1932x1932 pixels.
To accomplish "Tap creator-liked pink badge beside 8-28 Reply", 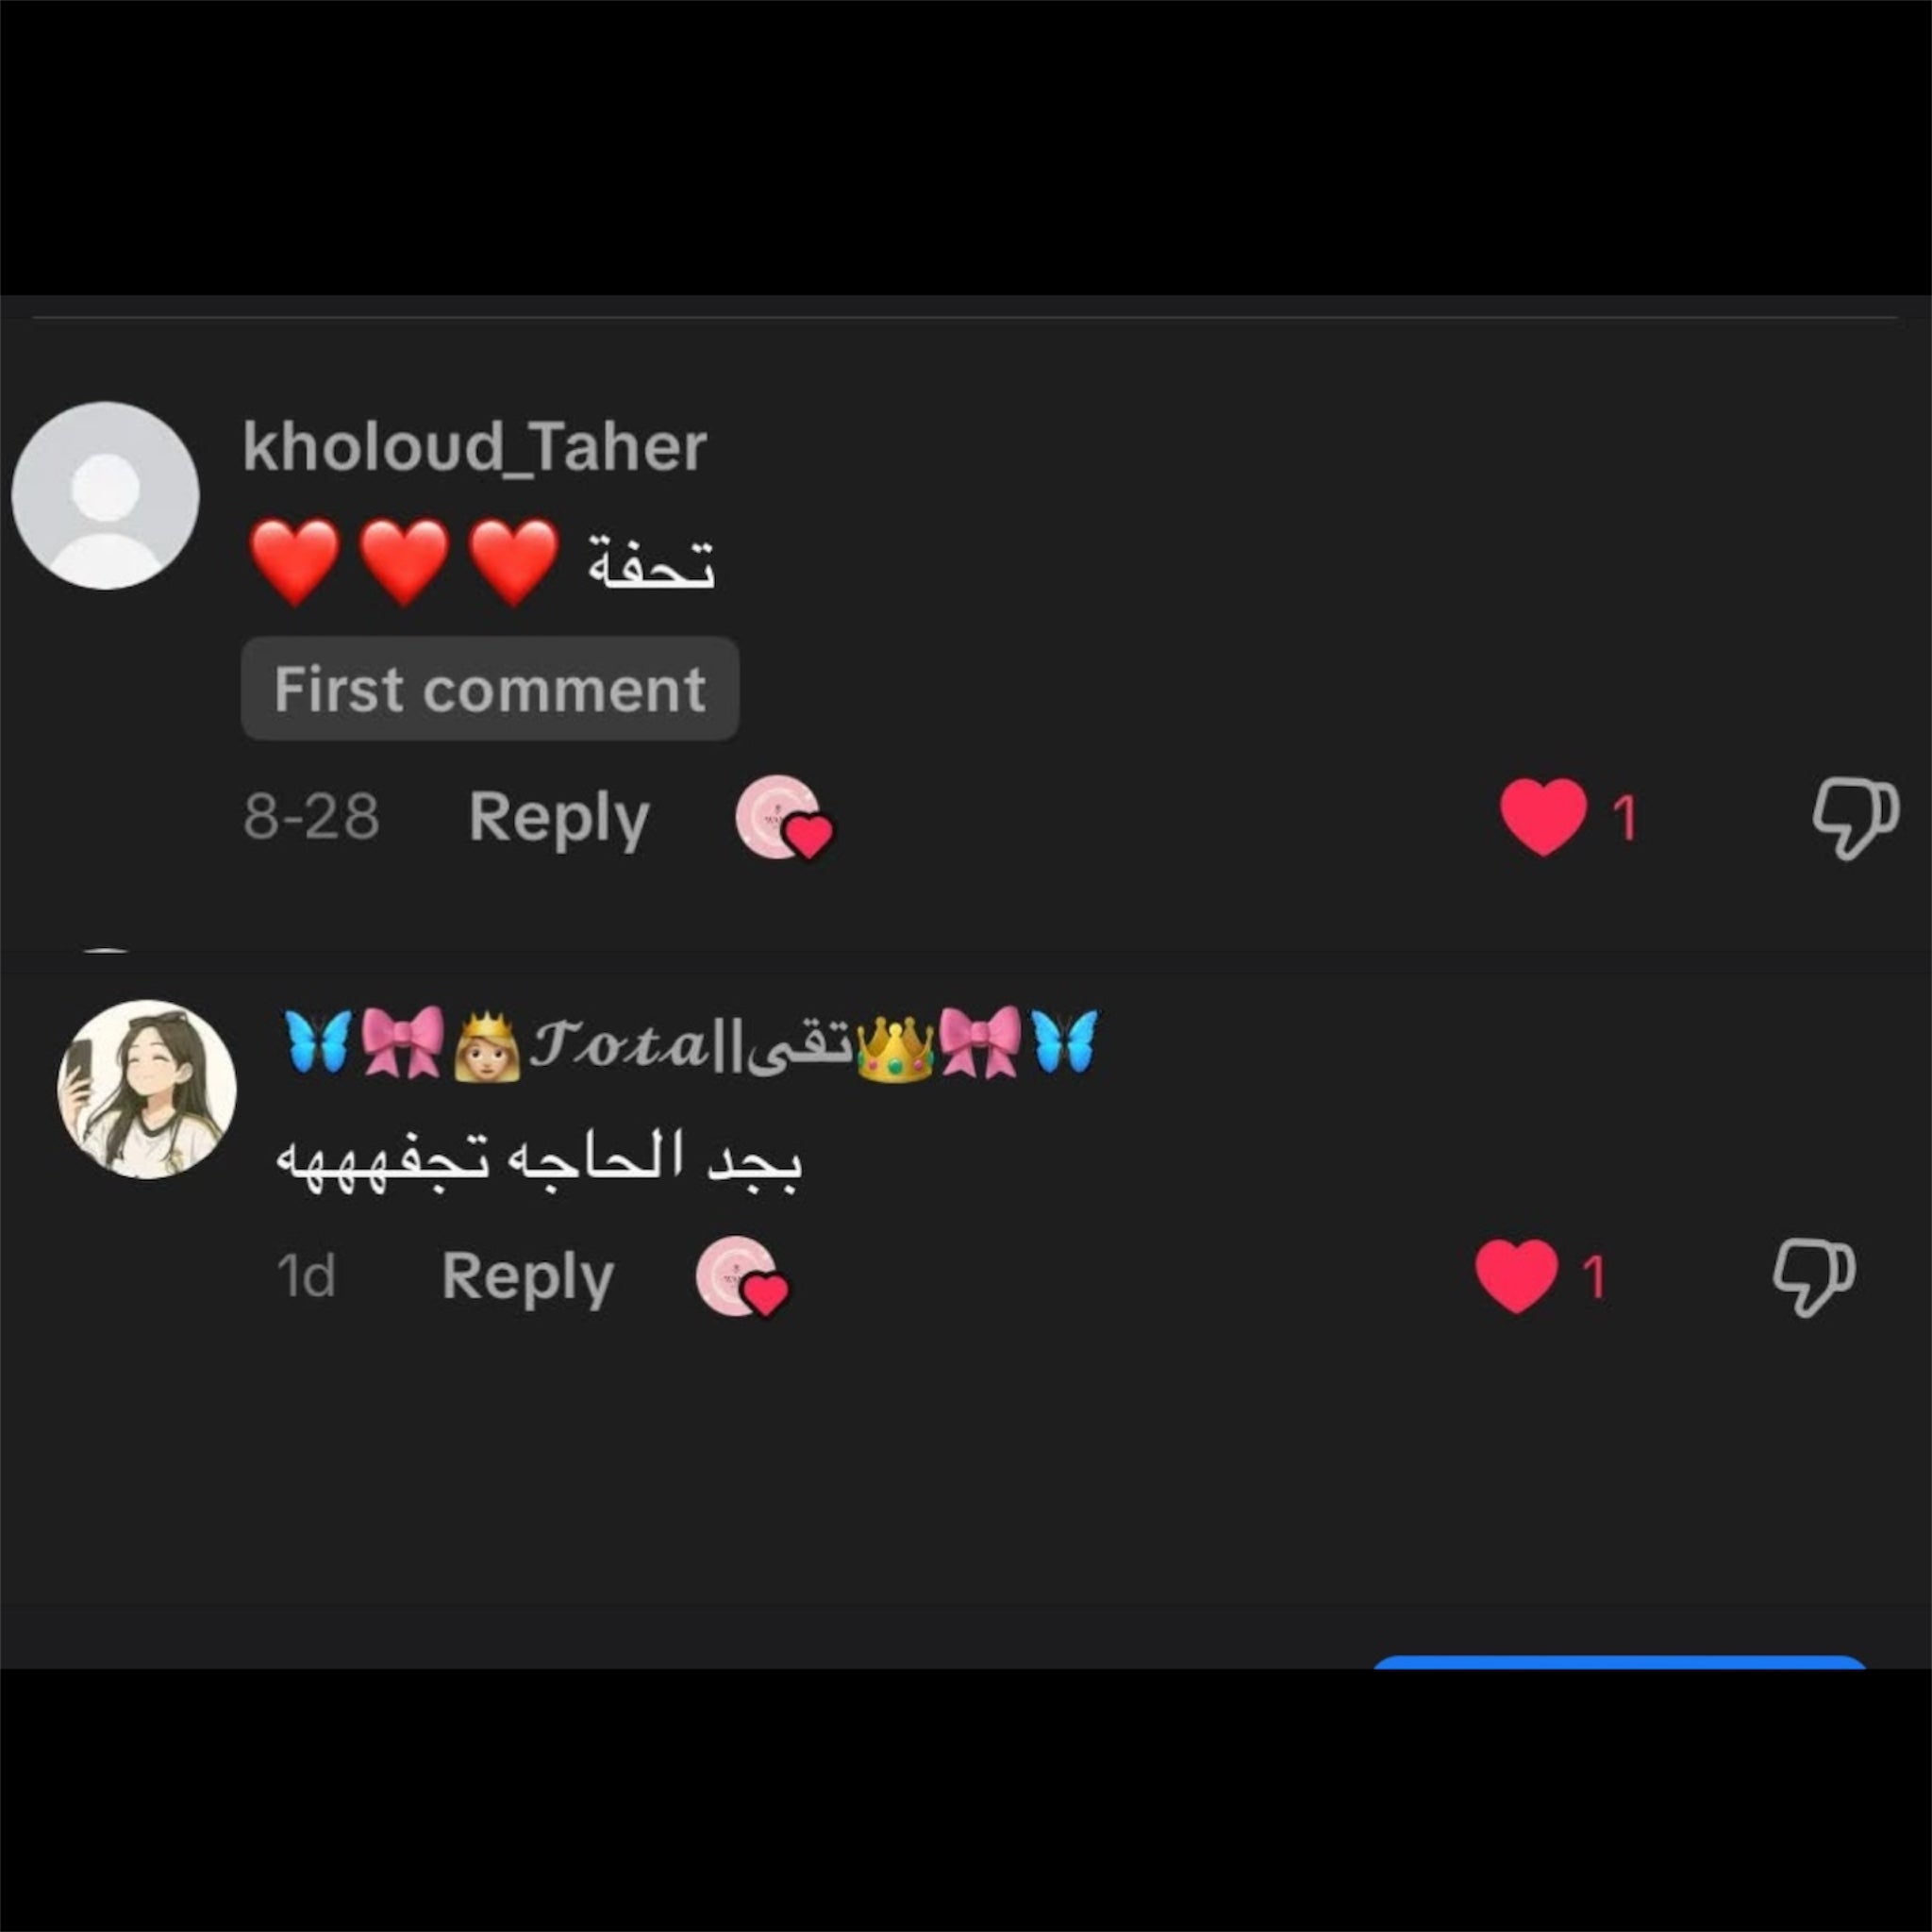I will coord(784,817).
